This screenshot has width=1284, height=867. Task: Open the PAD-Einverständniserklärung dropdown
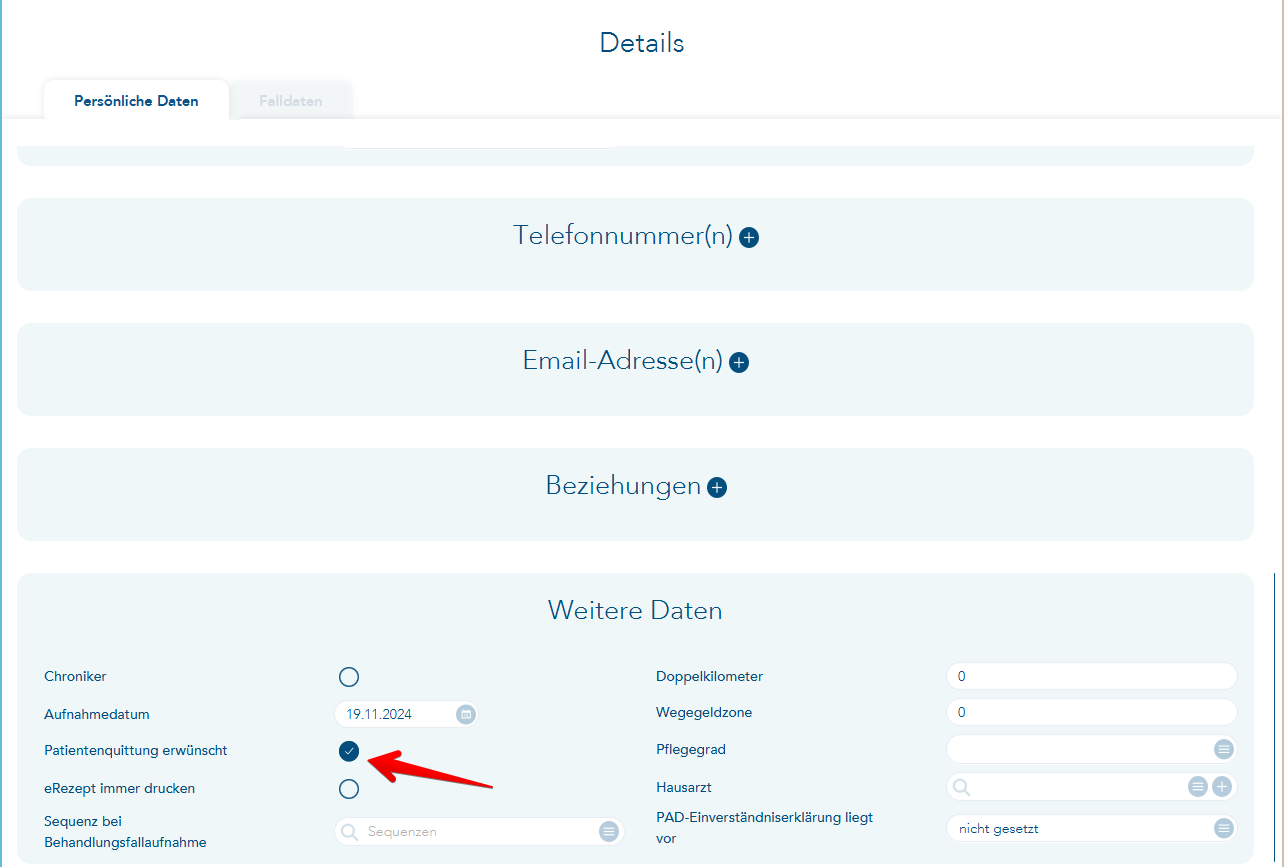(x=1223, y=828)
